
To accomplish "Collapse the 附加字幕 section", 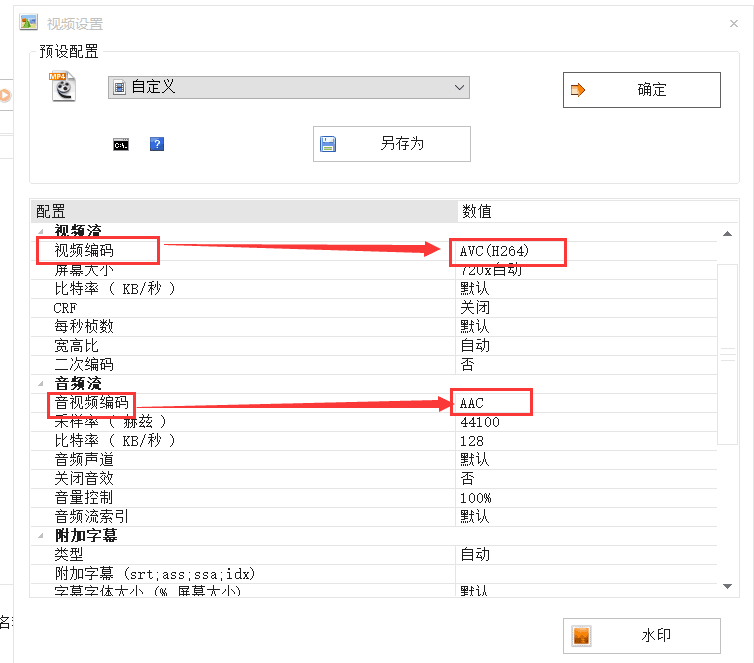I will (42, 536).
